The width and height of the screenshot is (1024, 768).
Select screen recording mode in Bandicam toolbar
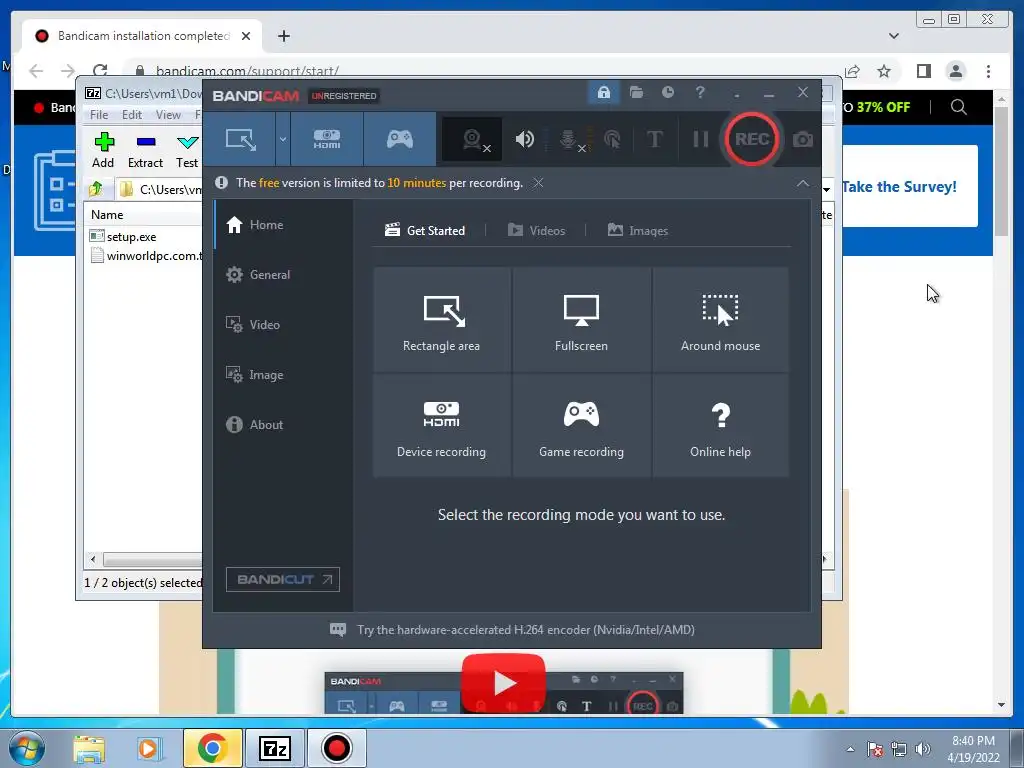[240, 139]
